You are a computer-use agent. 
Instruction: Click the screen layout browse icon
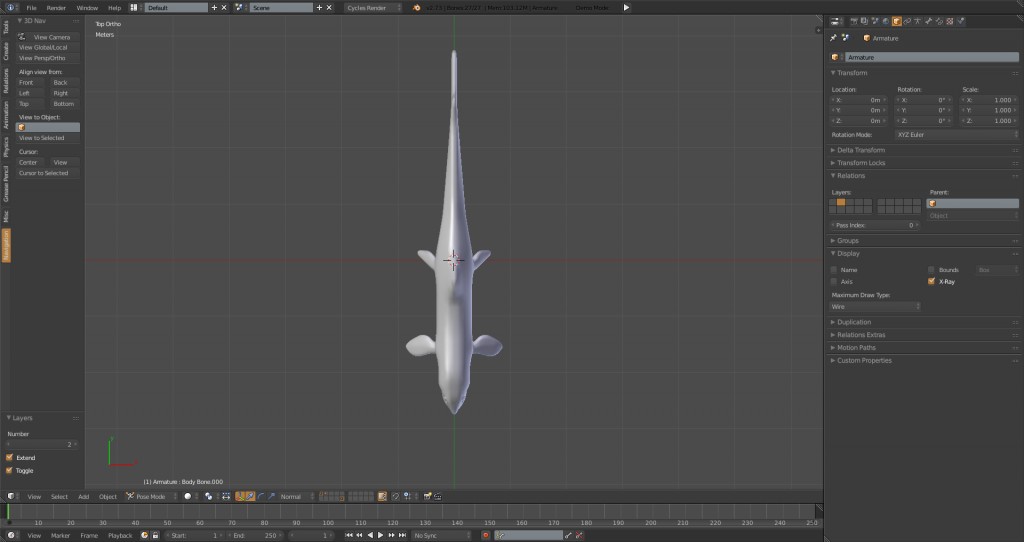point(134,8)
